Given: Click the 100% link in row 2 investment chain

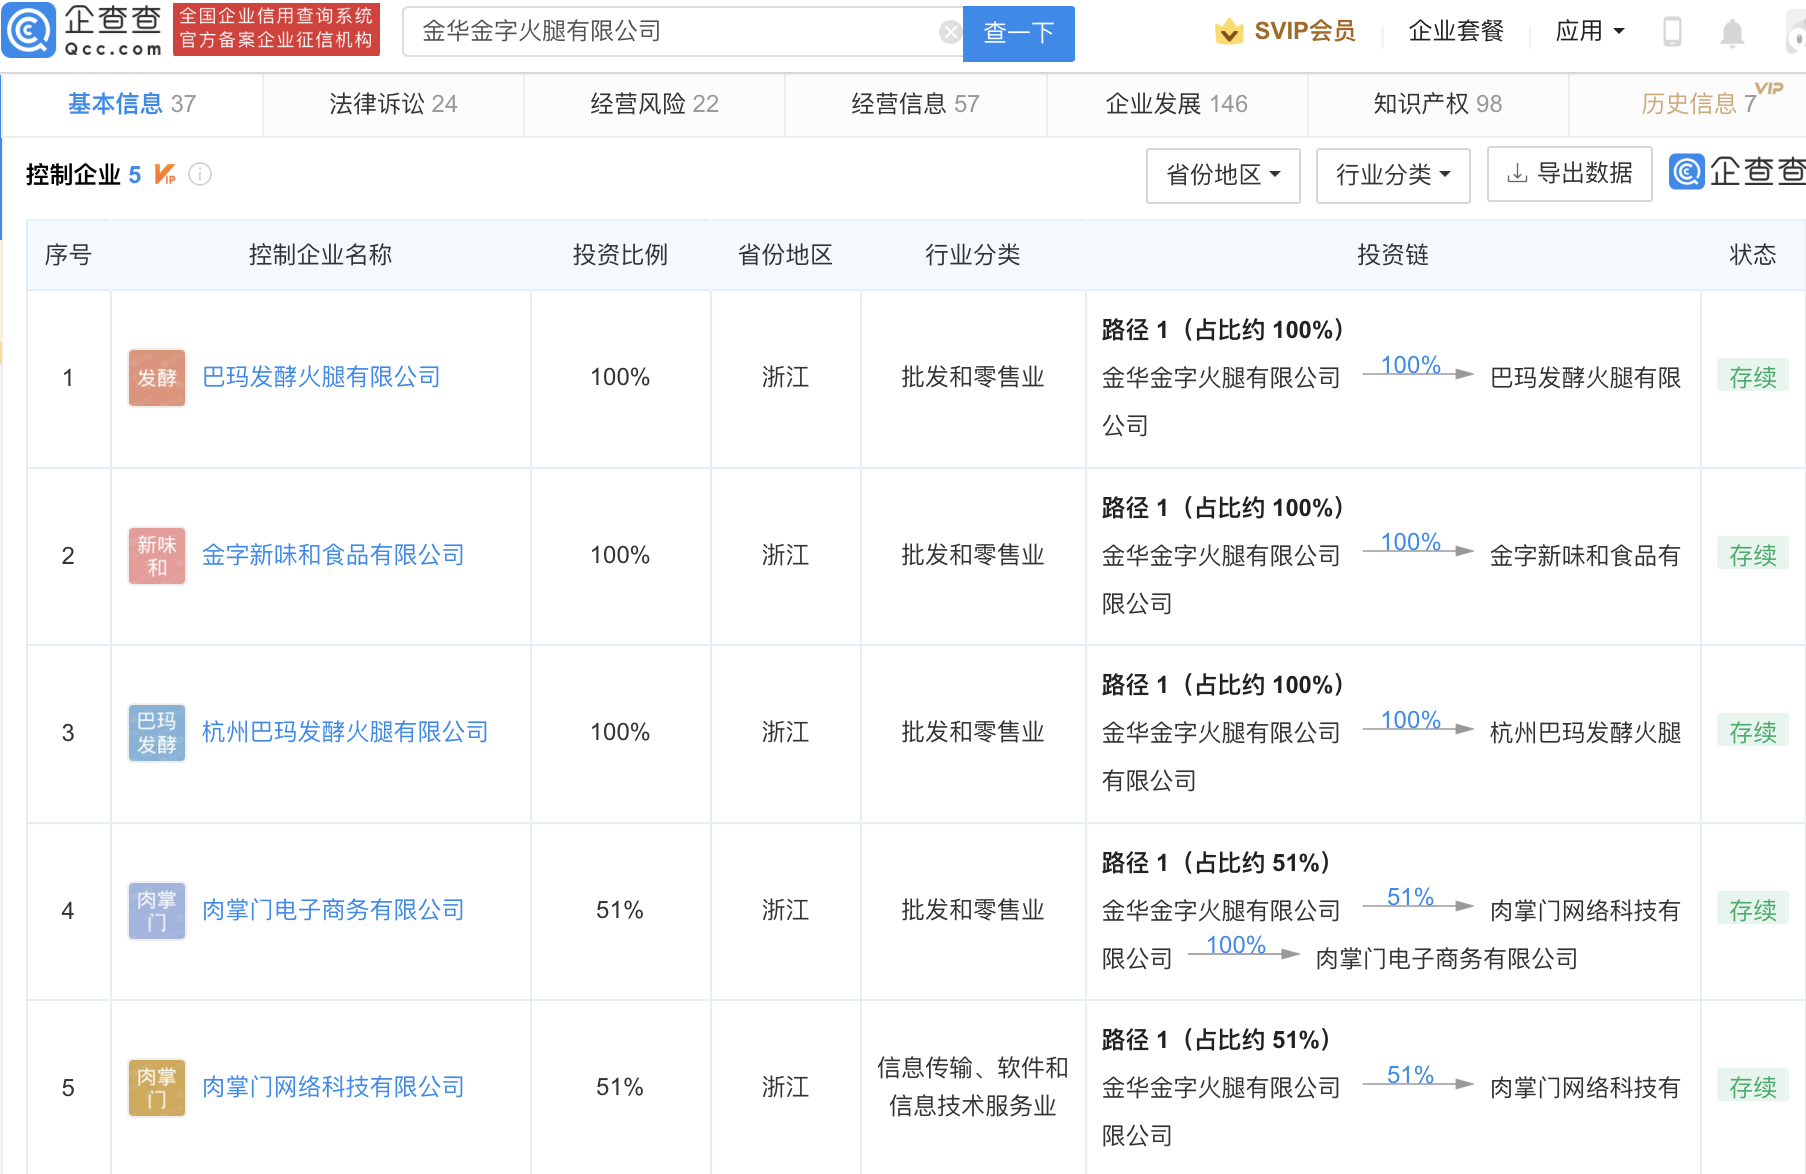Looking at the screenshot, I should click(x=1410, y=543).
